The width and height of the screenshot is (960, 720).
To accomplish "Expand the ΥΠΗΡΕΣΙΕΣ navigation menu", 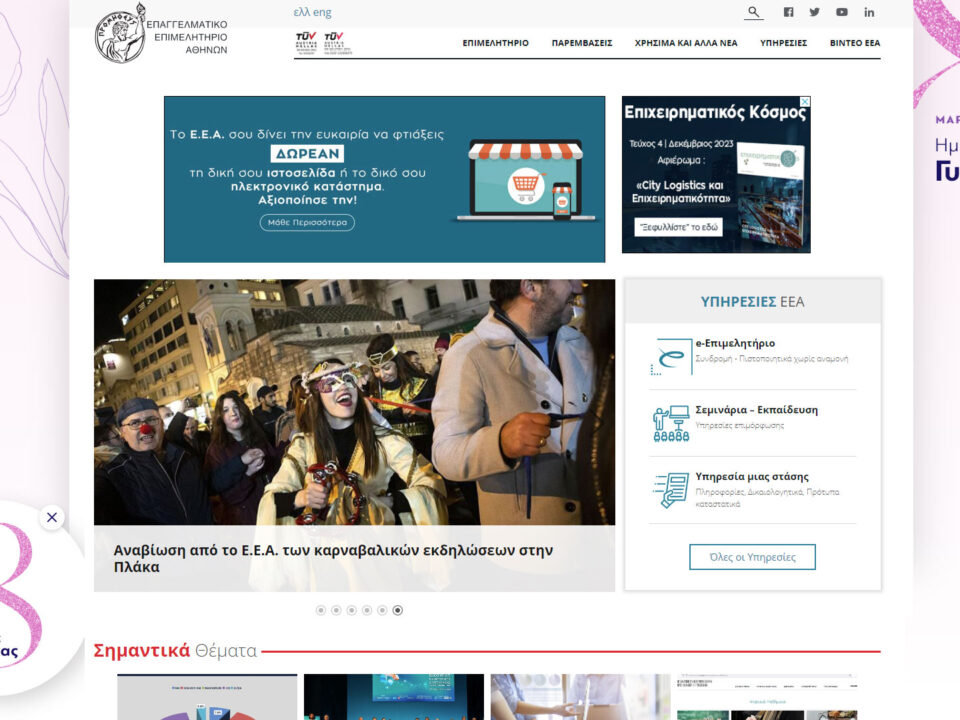I will click(783, 43).
